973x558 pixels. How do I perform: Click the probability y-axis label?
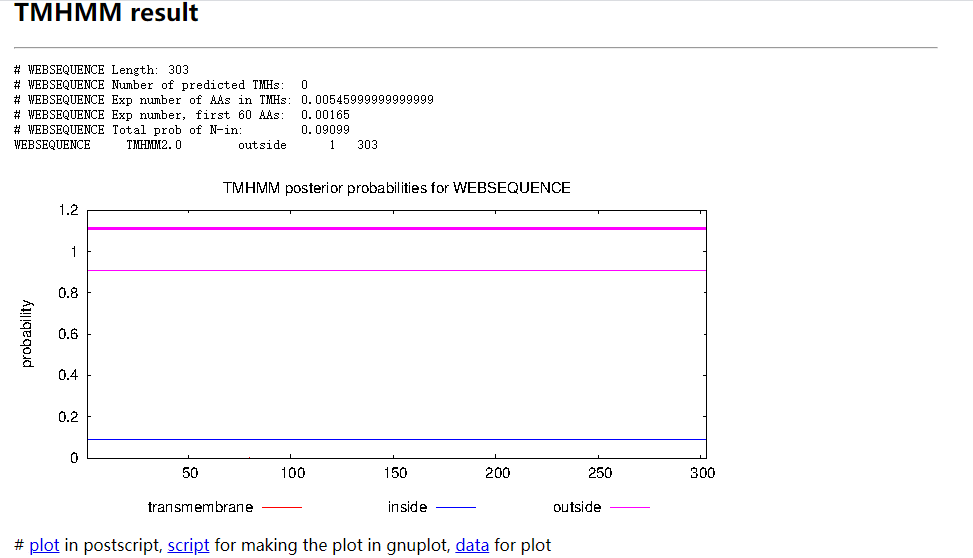[x=26, y=334]
